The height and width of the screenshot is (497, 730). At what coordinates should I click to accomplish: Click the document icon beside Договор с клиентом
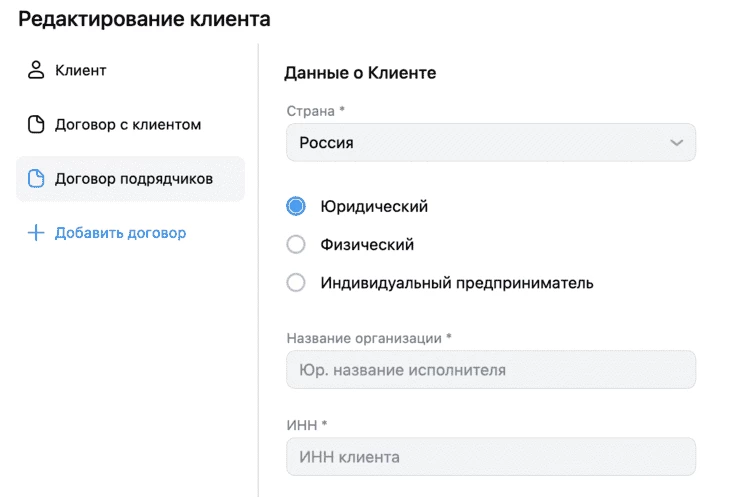tap(36, 125)
